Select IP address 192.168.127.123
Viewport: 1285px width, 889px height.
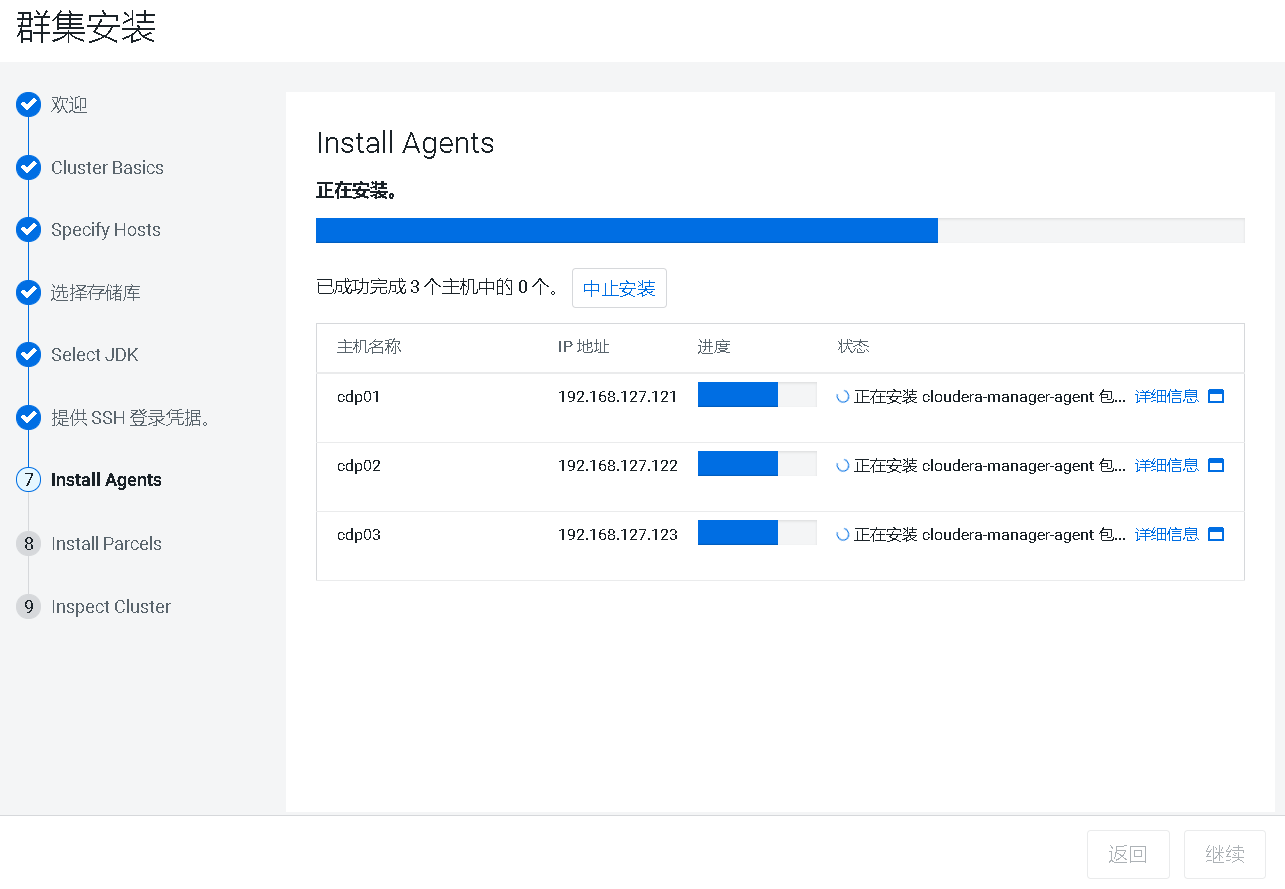coord(618,534)
